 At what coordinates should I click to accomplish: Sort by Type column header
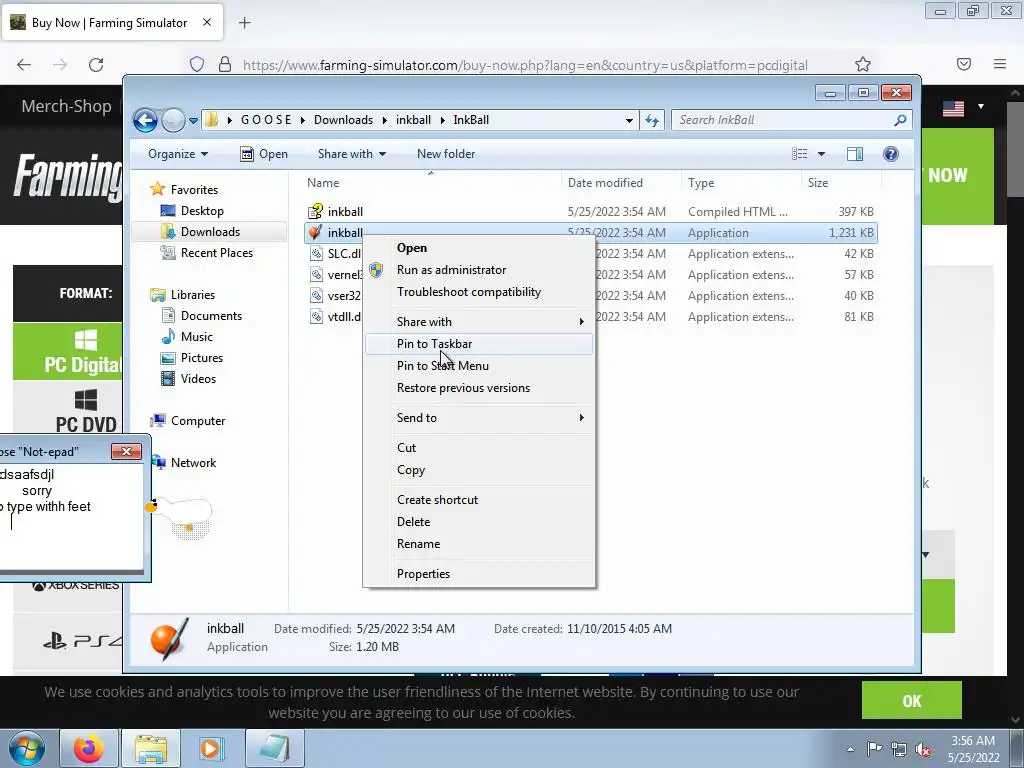pos(741,183)
